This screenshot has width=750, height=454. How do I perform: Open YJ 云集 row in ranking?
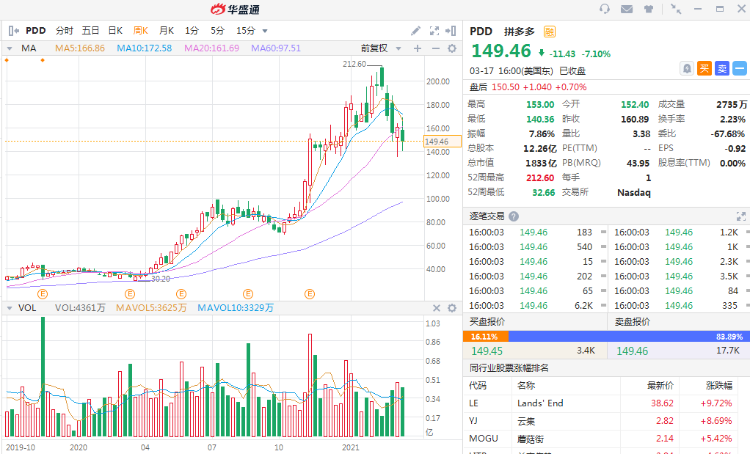607,421
